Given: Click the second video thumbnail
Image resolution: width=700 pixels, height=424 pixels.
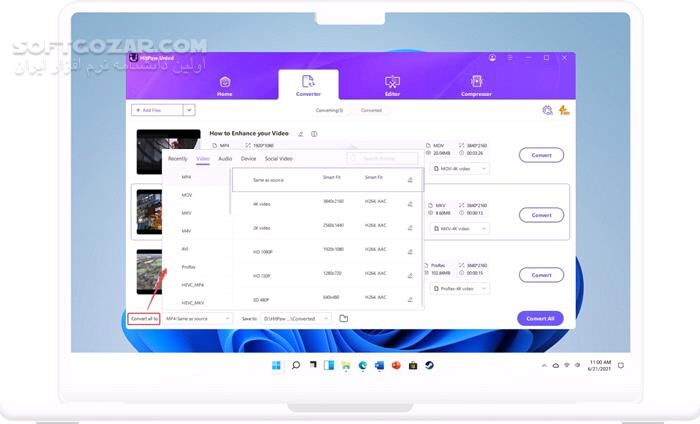Looking at the screenshot, I should (x=150, y=212).
